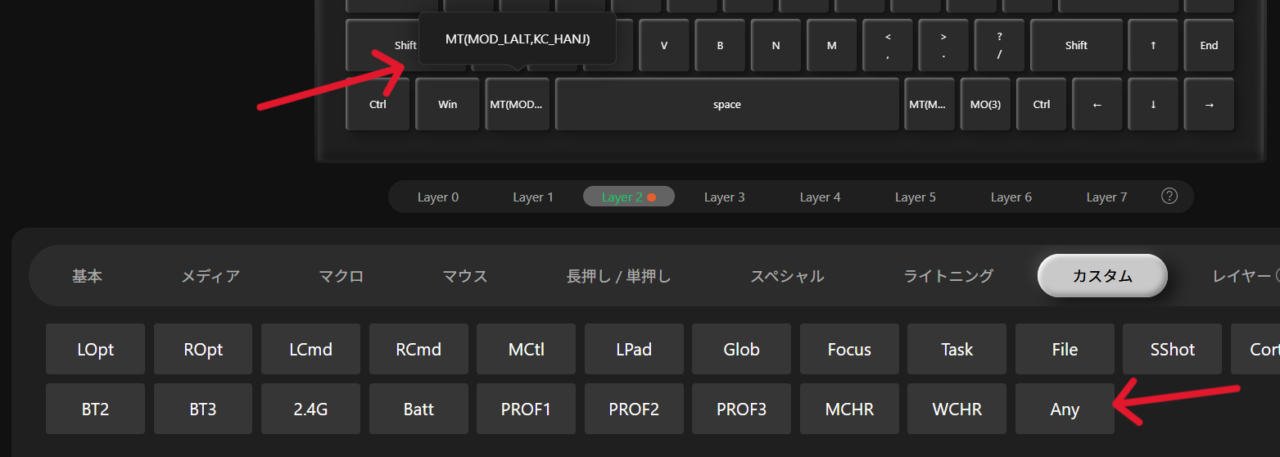Open the メディア keycode category
The height and width of the screenshot is (457, 1280).
click(x=210, y=276)
